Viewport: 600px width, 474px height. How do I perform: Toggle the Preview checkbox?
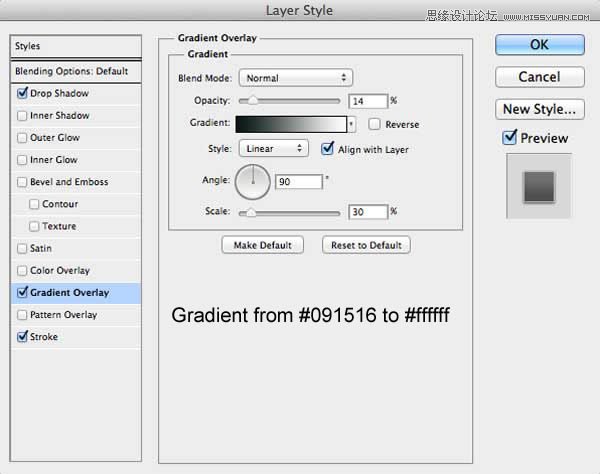(x=510, y=137)
